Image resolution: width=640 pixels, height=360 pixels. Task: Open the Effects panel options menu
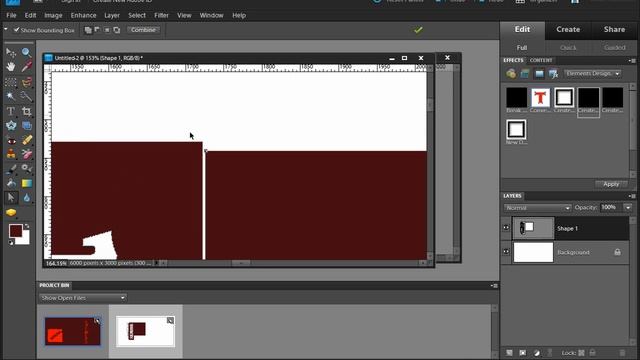[x=632, y=60]
